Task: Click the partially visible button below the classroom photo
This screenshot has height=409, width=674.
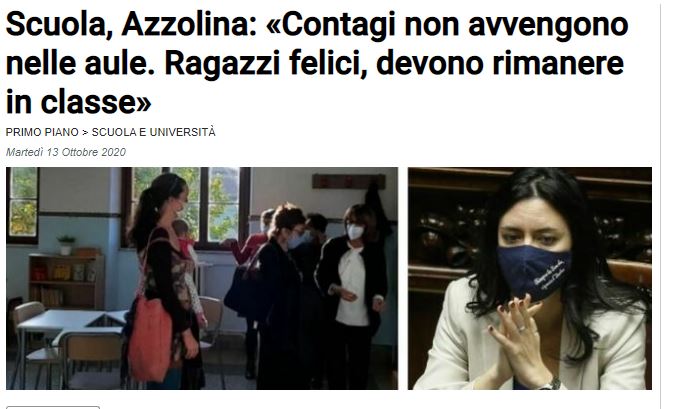Action: point(53,407)
